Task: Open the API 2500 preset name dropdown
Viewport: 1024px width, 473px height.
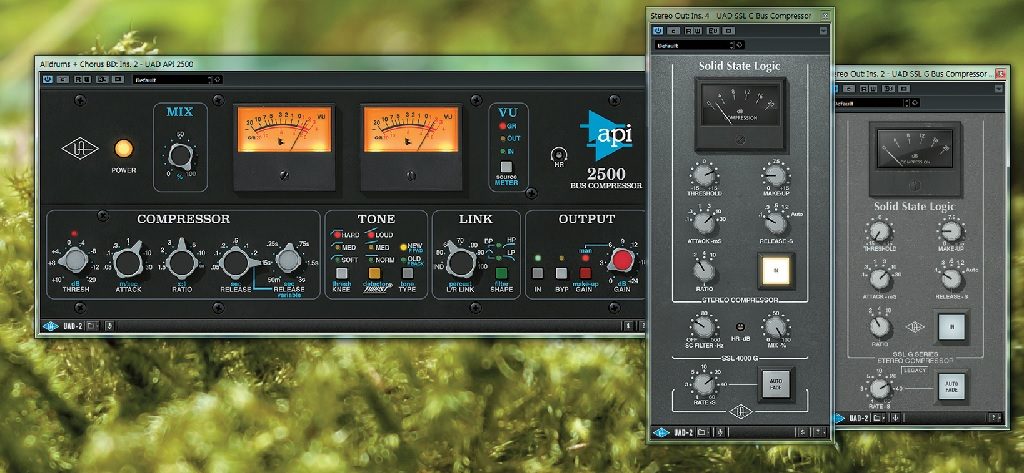Action: click(170, 80)
